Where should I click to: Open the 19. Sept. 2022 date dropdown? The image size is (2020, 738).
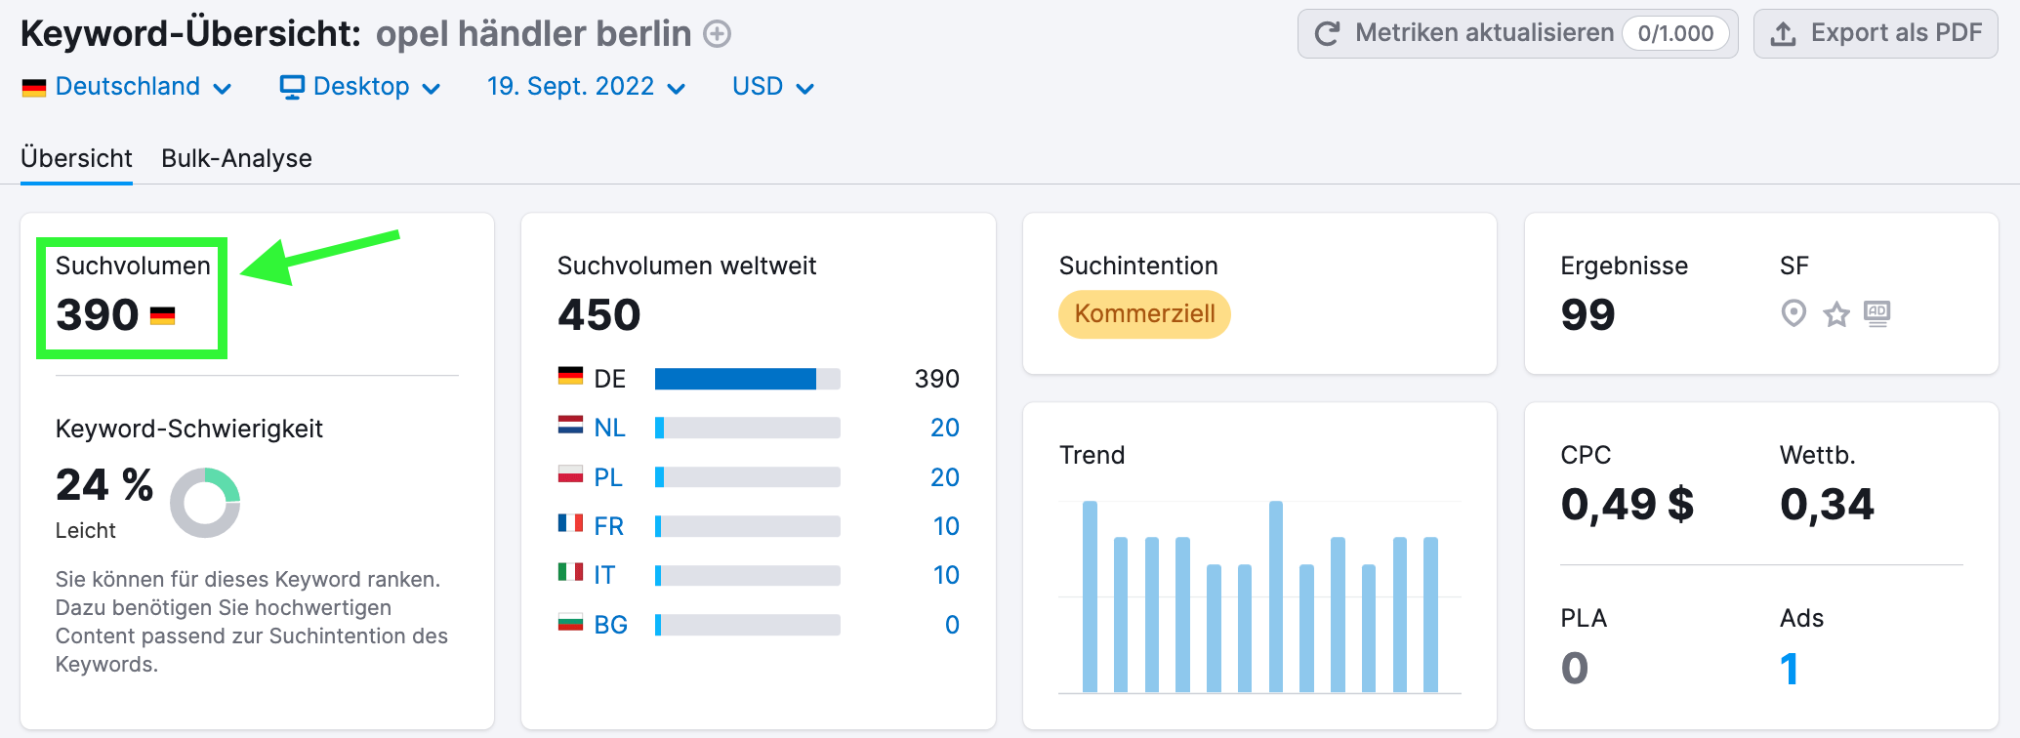coord(586,87)
